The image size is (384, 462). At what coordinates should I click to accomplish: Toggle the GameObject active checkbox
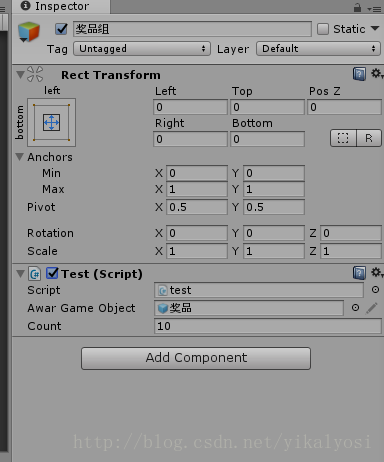[x=61, y=29]
